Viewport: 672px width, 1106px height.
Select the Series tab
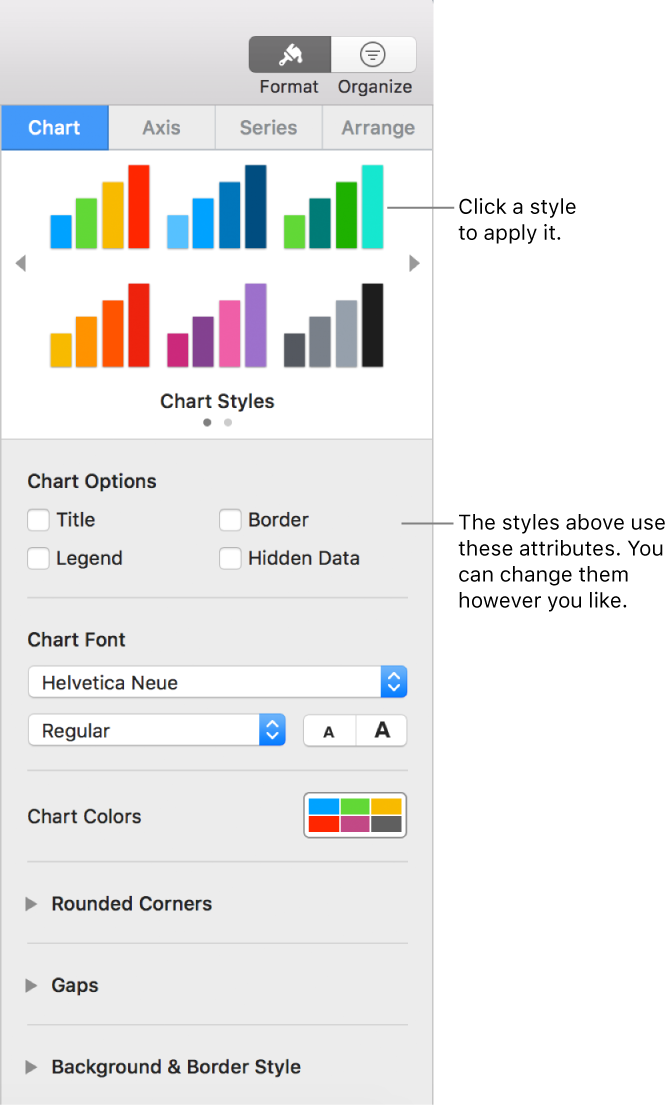click(x=268, y=128)
